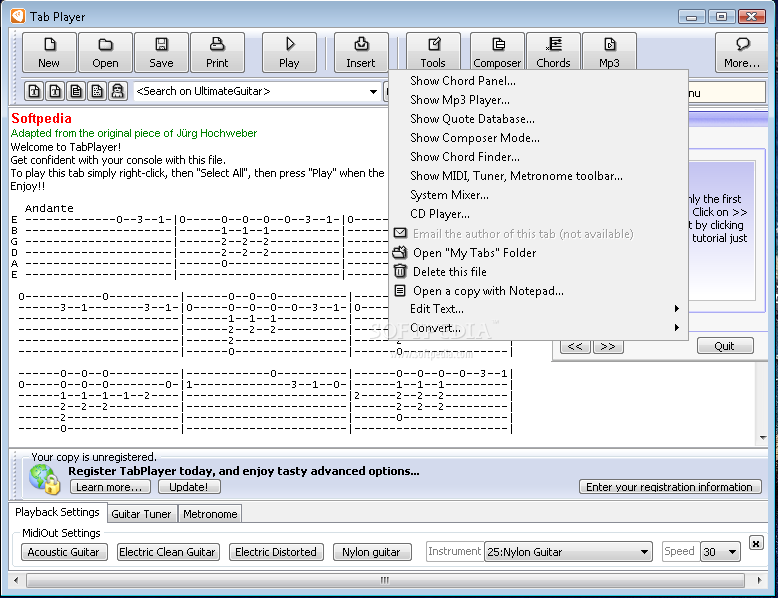Select CD Player... menu entry

pos(538,214)
